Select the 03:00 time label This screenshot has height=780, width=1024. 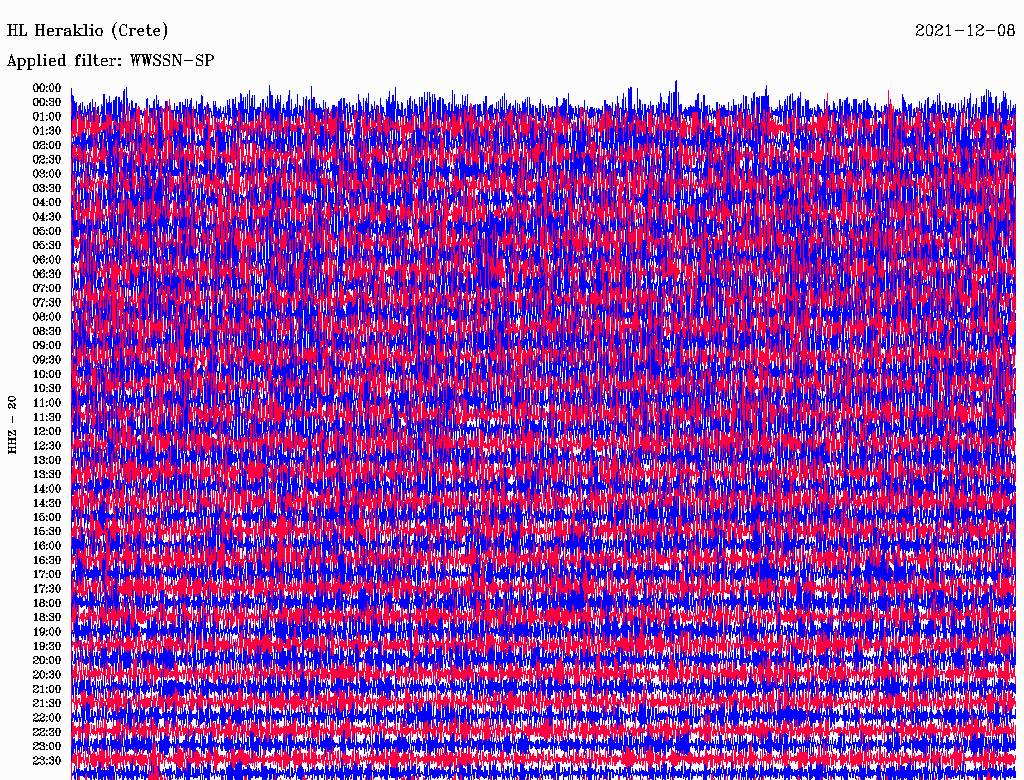coord(46,174)
